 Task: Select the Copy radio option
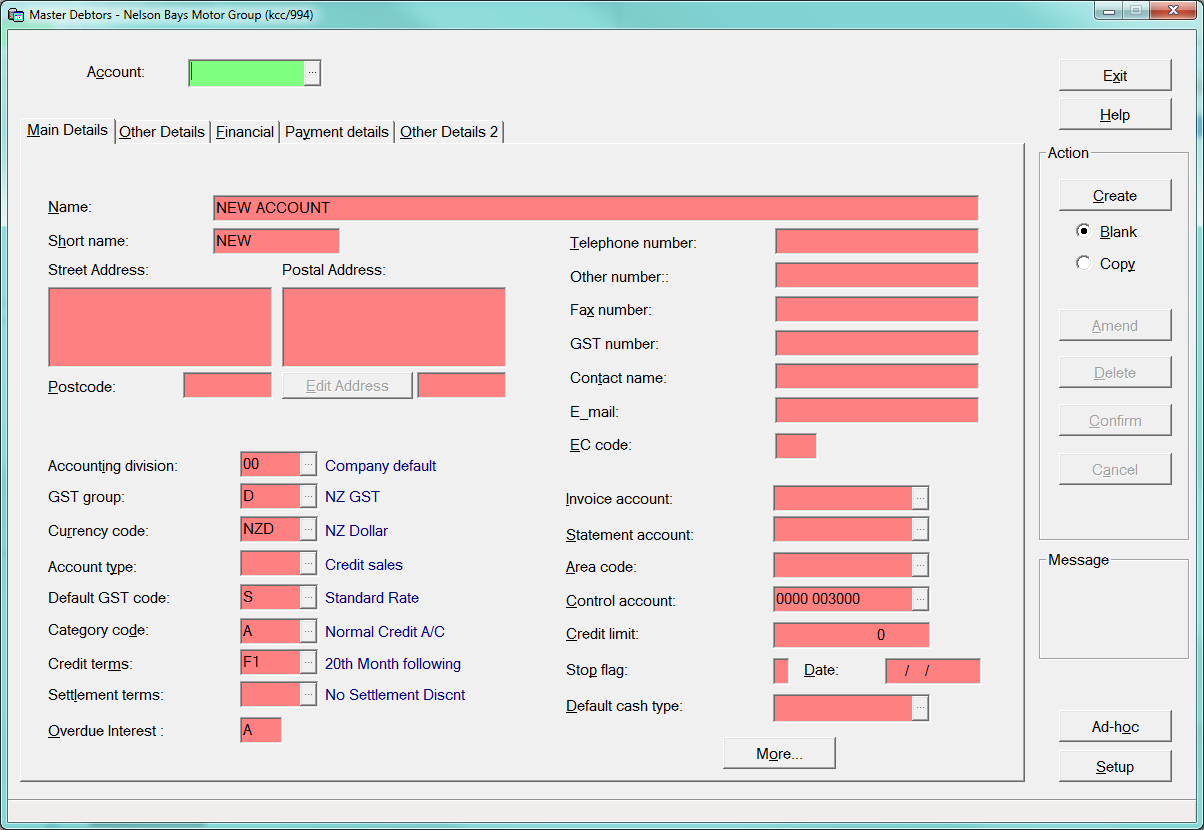(x=1083, y=263)
